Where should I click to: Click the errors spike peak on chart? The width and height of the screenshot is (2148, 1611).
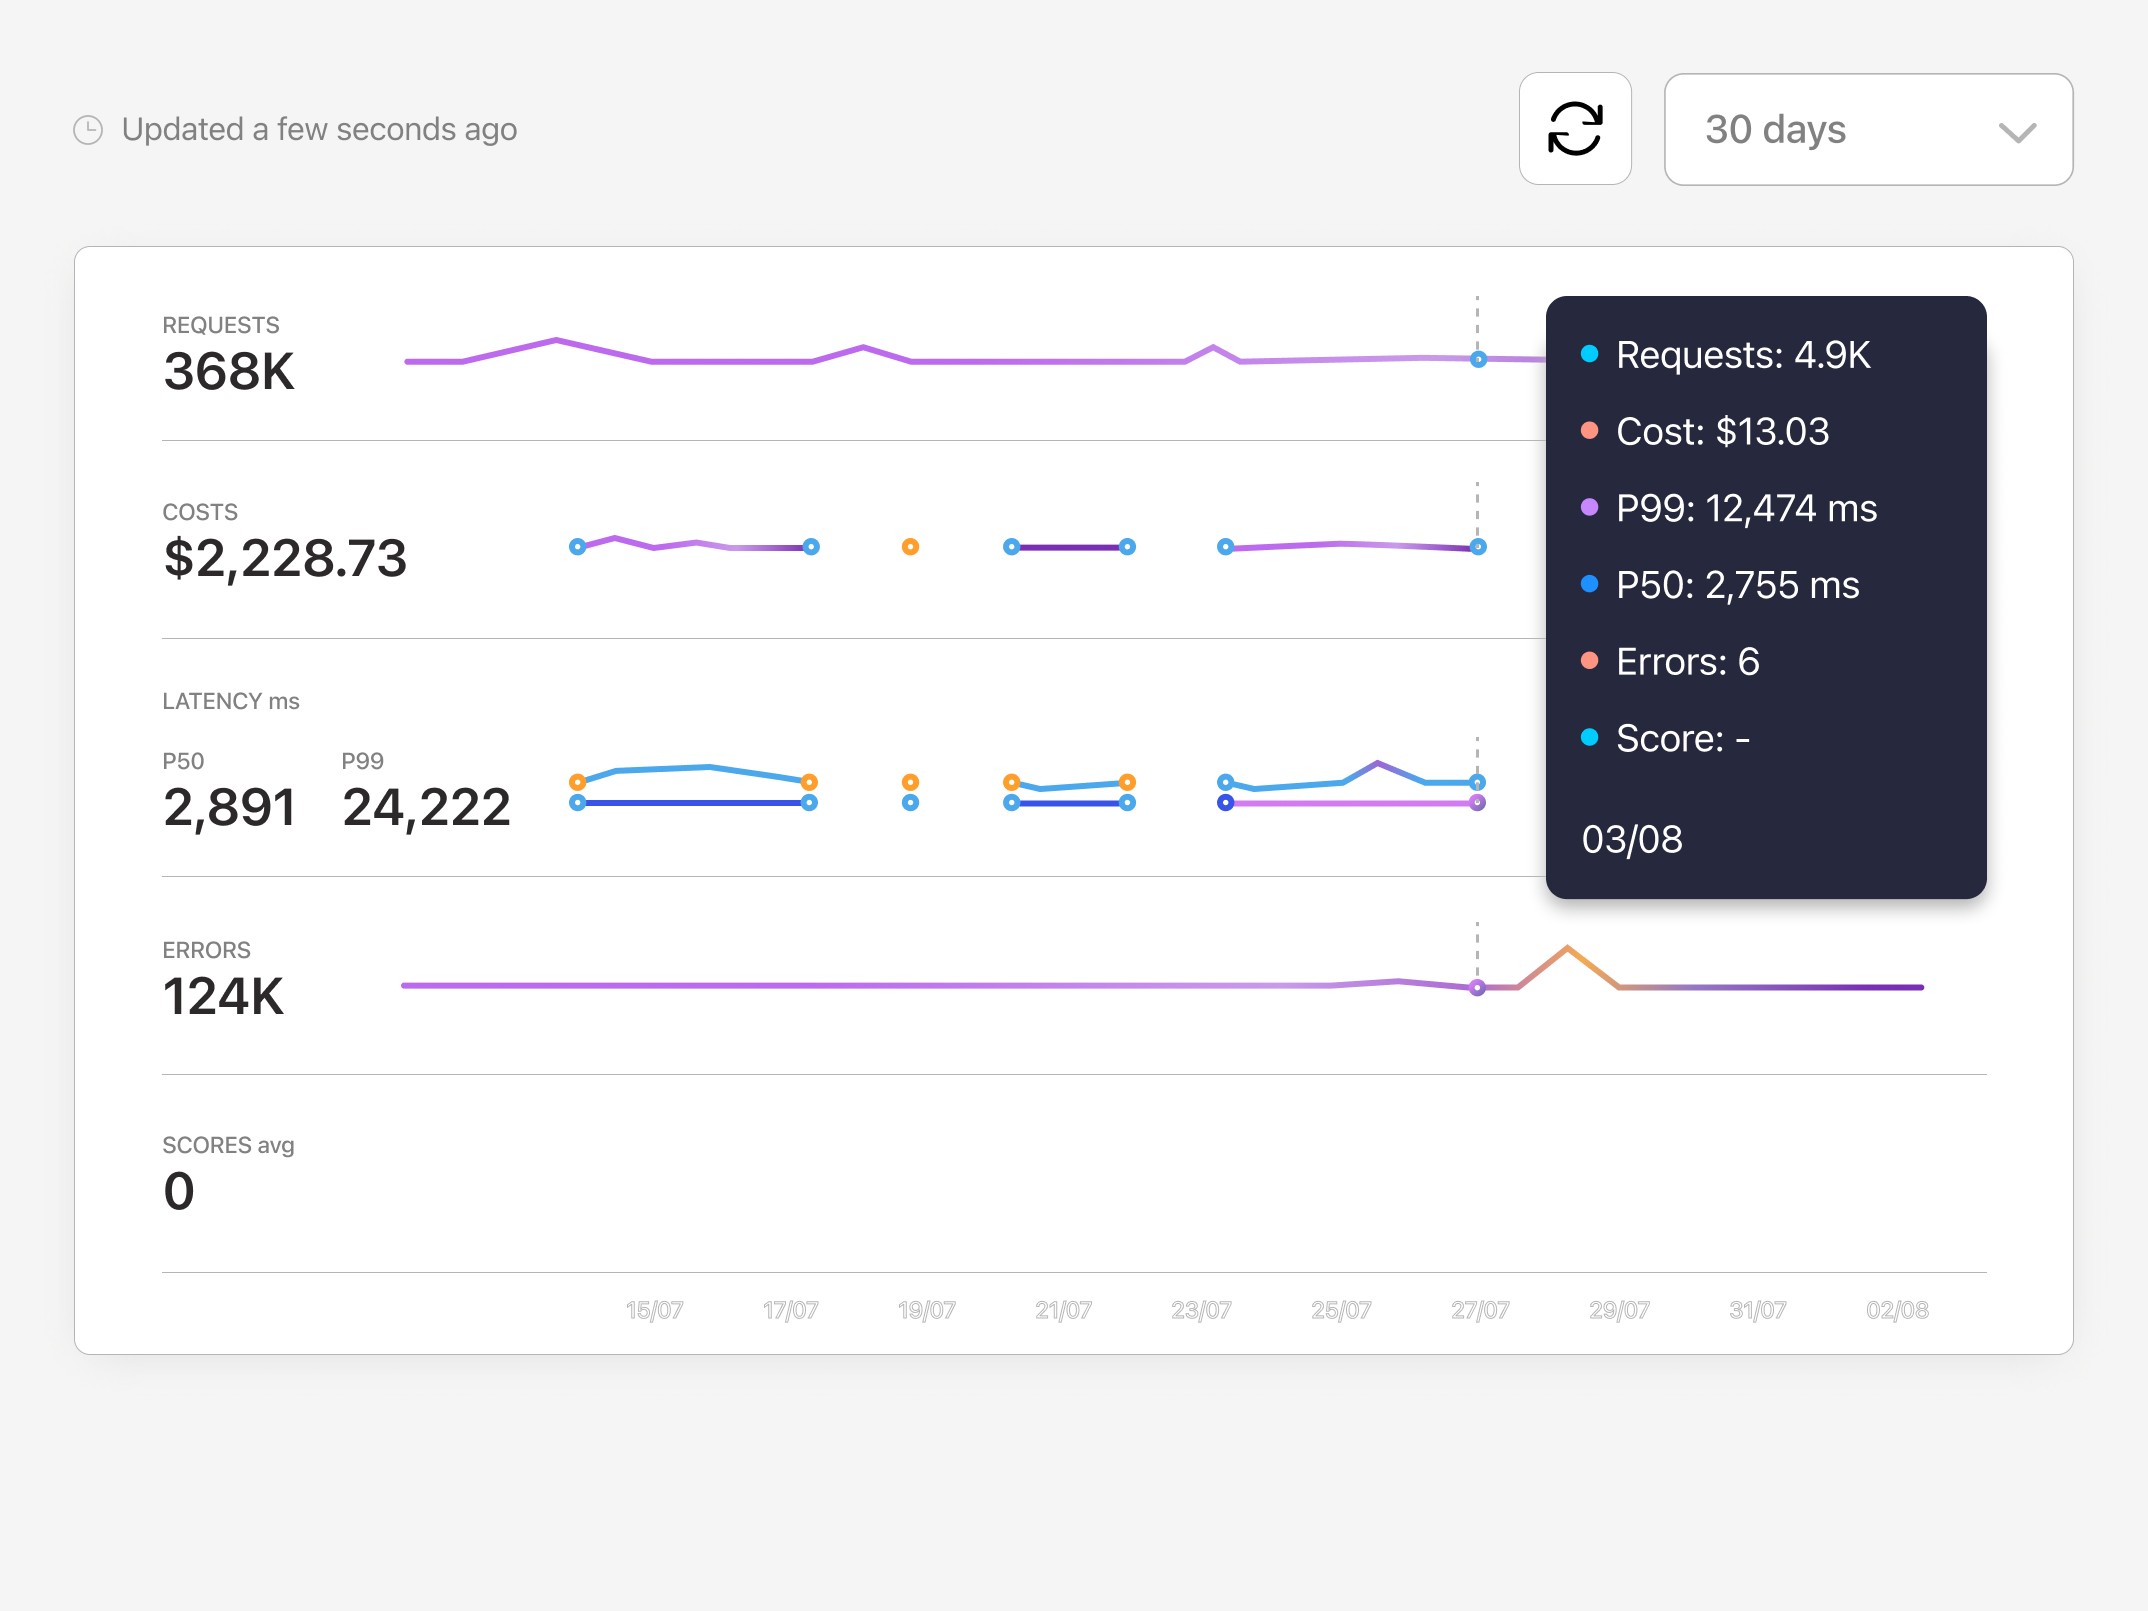click(1567, 947)
